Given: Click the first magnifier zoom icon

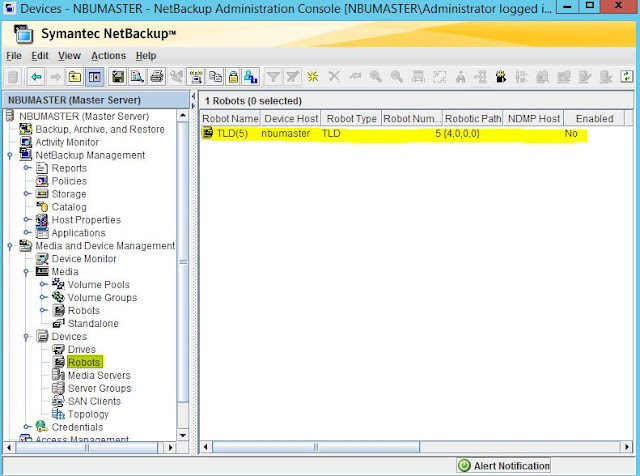Looking at the screenshot, I should point(376,77).
